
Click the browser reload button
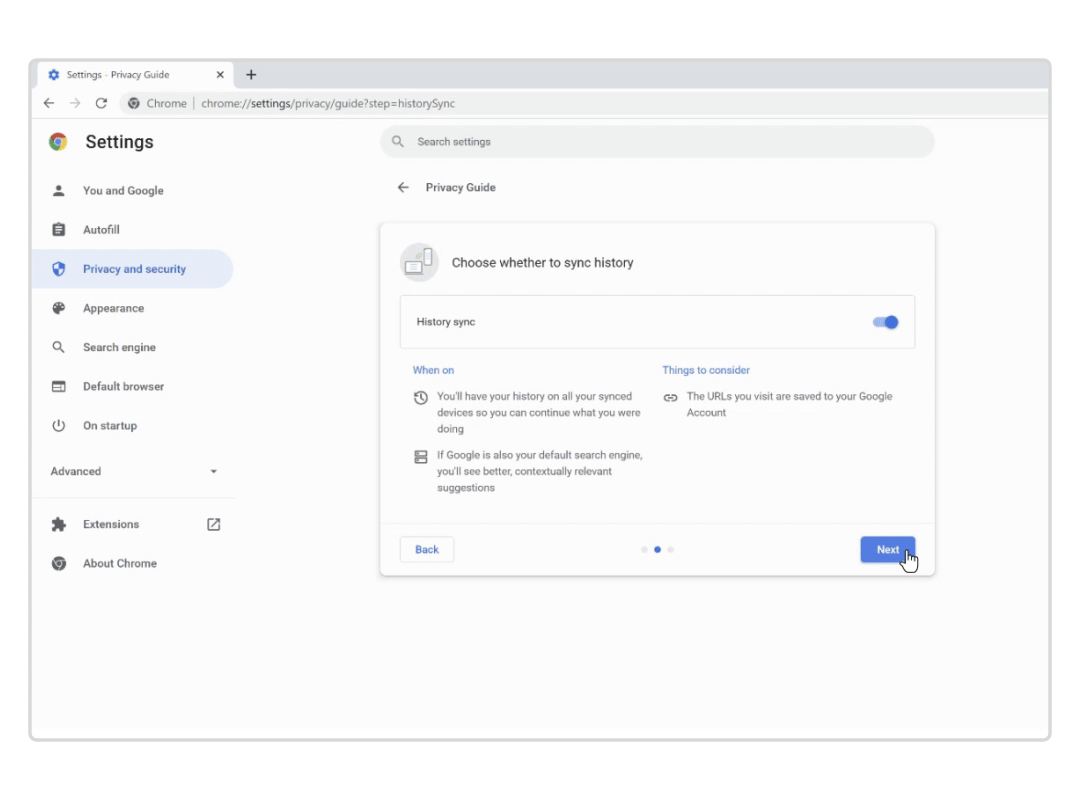(100, 102)
